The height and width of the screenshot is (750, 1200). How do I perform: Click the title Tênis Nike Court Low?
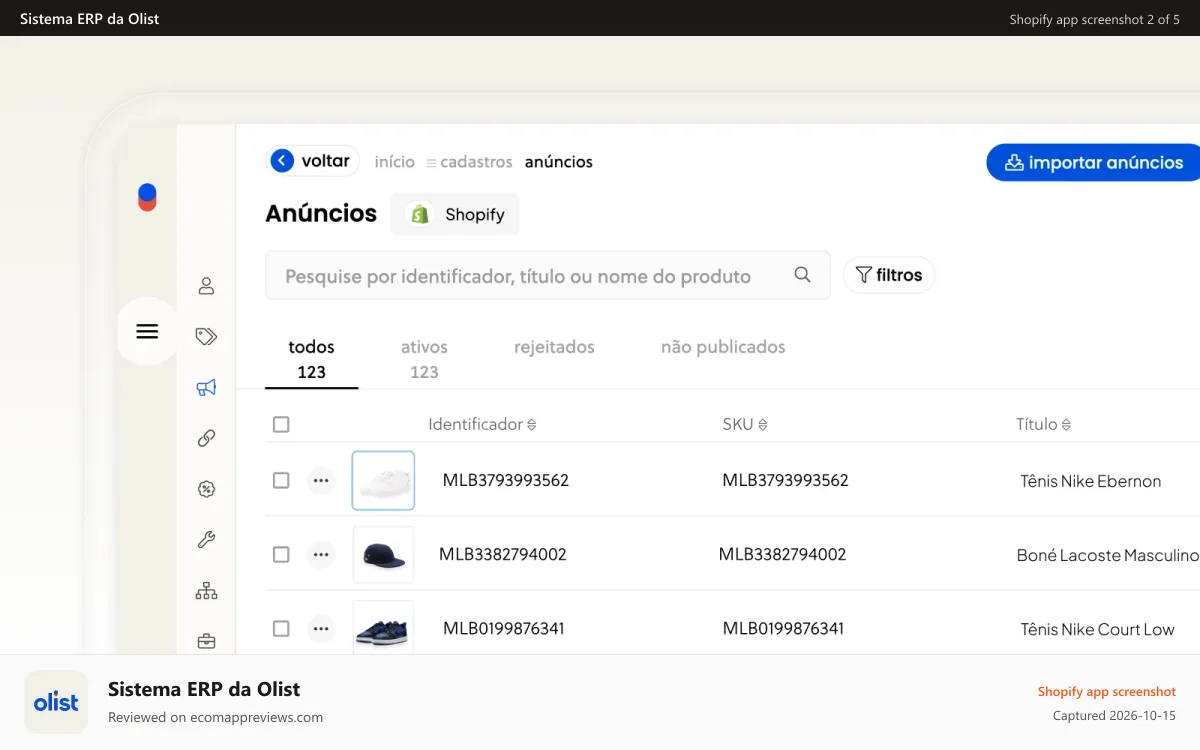pos(1098,629)
